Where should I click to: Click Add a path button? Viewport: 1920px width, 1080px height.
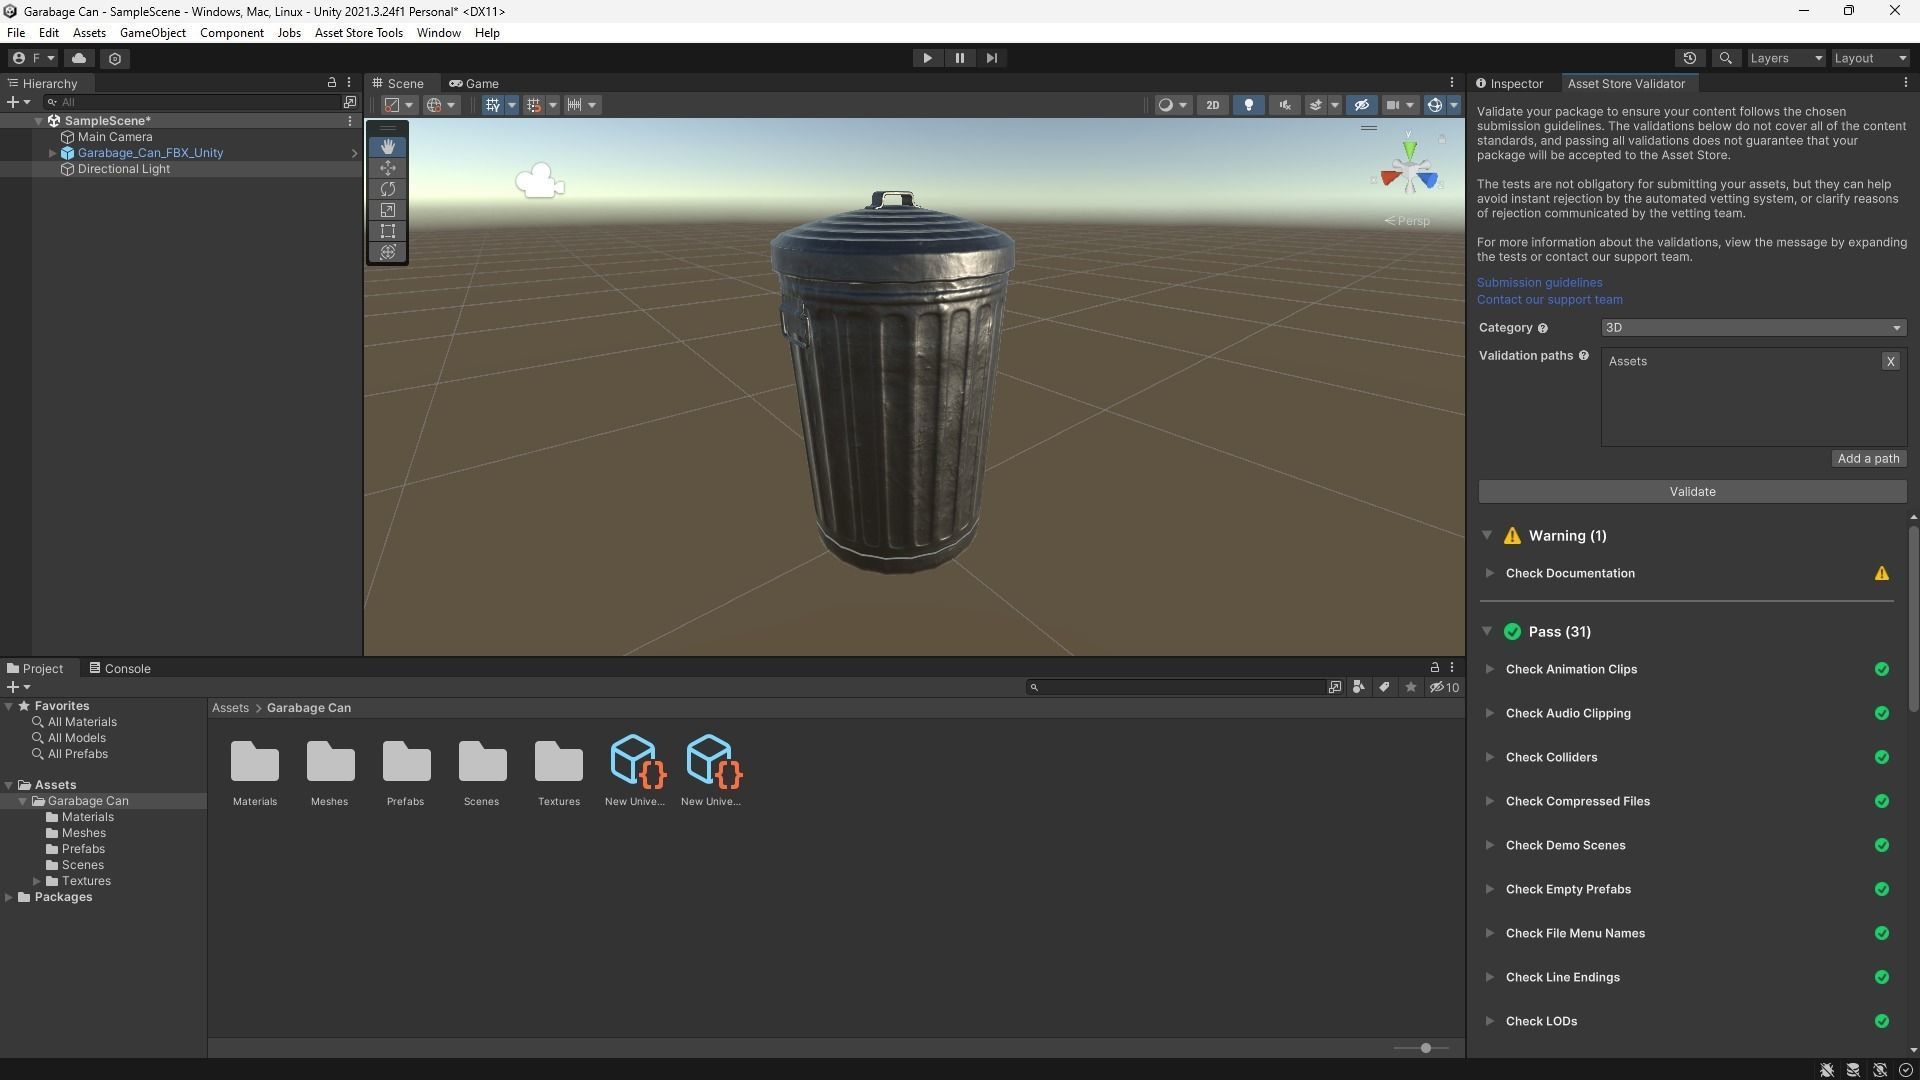pos(1868,459)
